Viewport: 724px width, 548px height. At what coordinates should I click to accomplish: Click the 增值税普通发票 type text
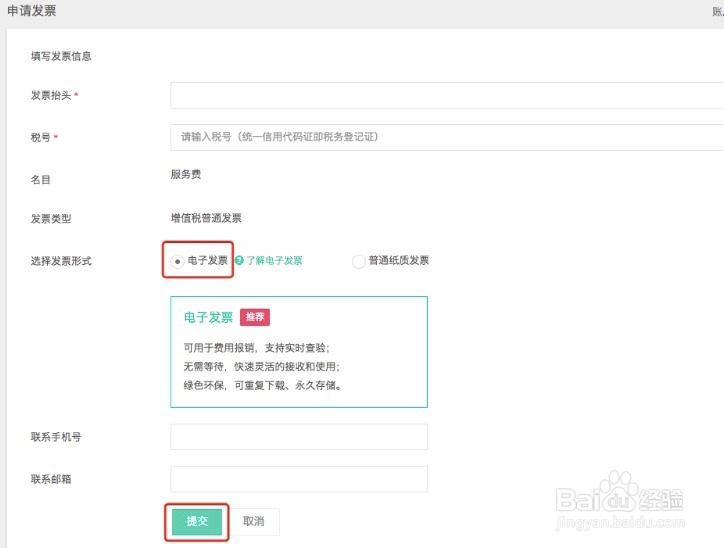coord(205,218)
